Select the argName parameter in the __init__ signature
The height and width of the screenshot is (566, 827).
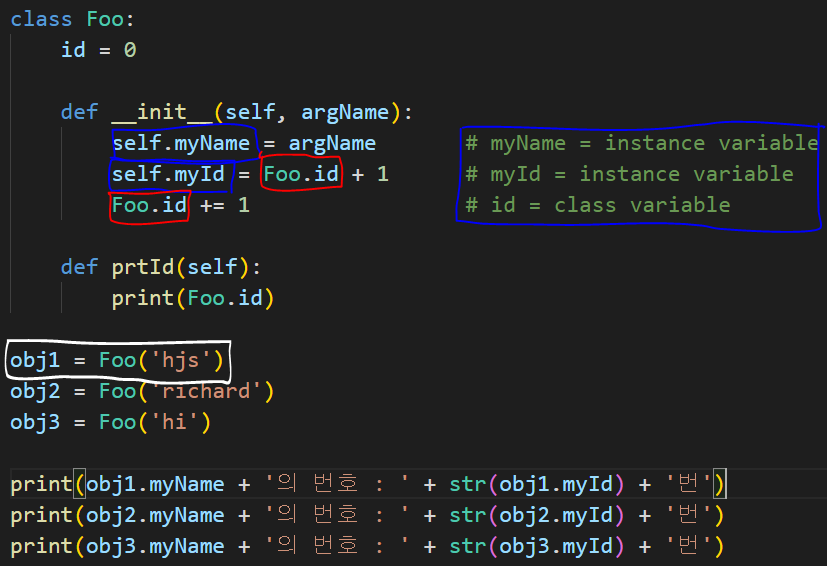pyautogui.click(x=345, y=112)
